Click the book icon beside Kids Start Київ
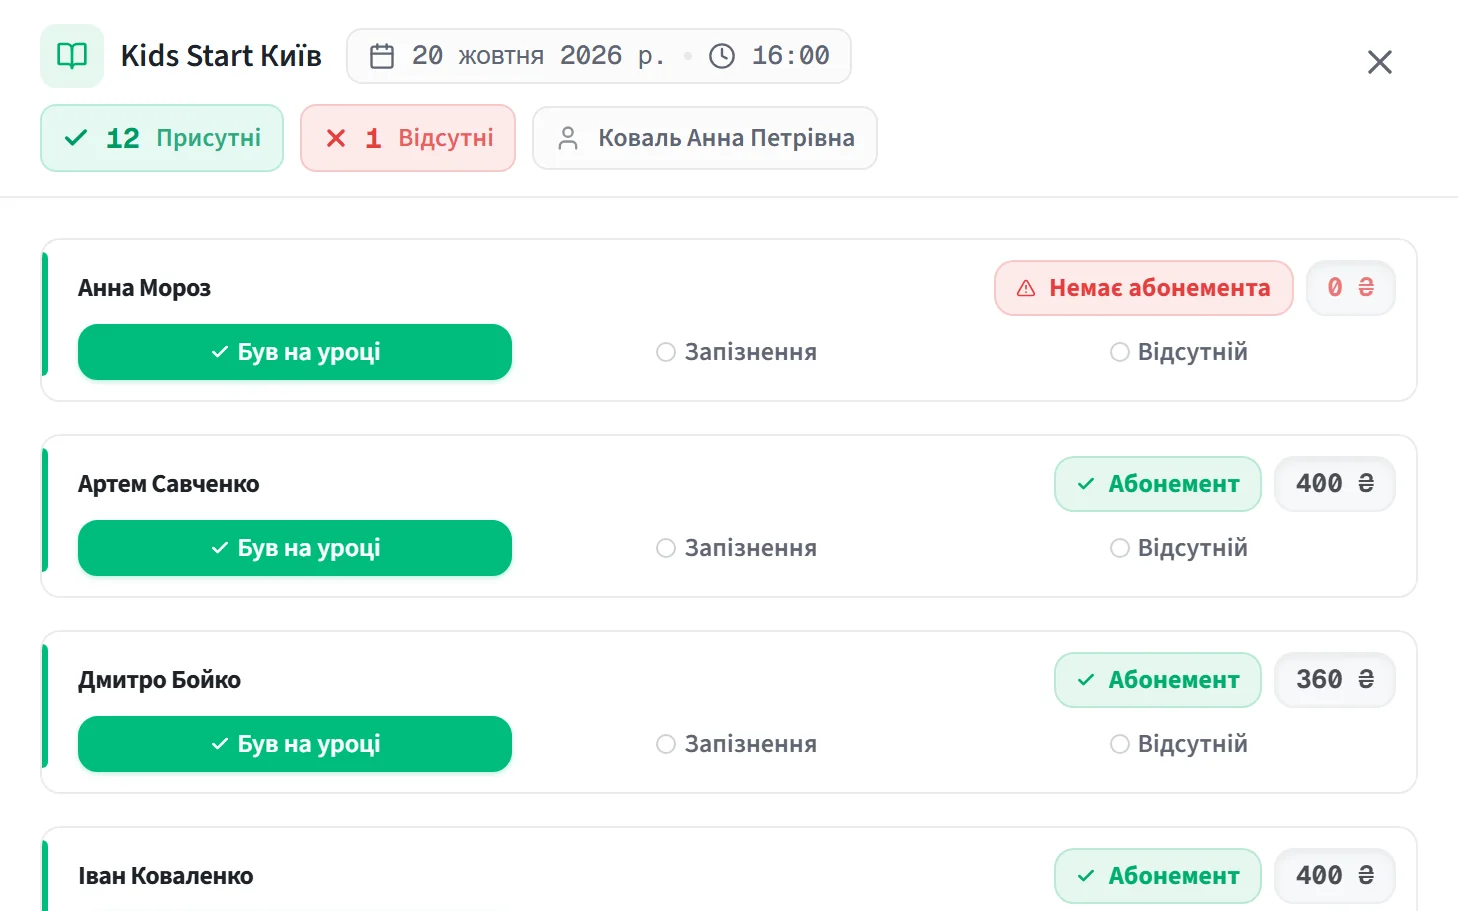 [72, 56]
